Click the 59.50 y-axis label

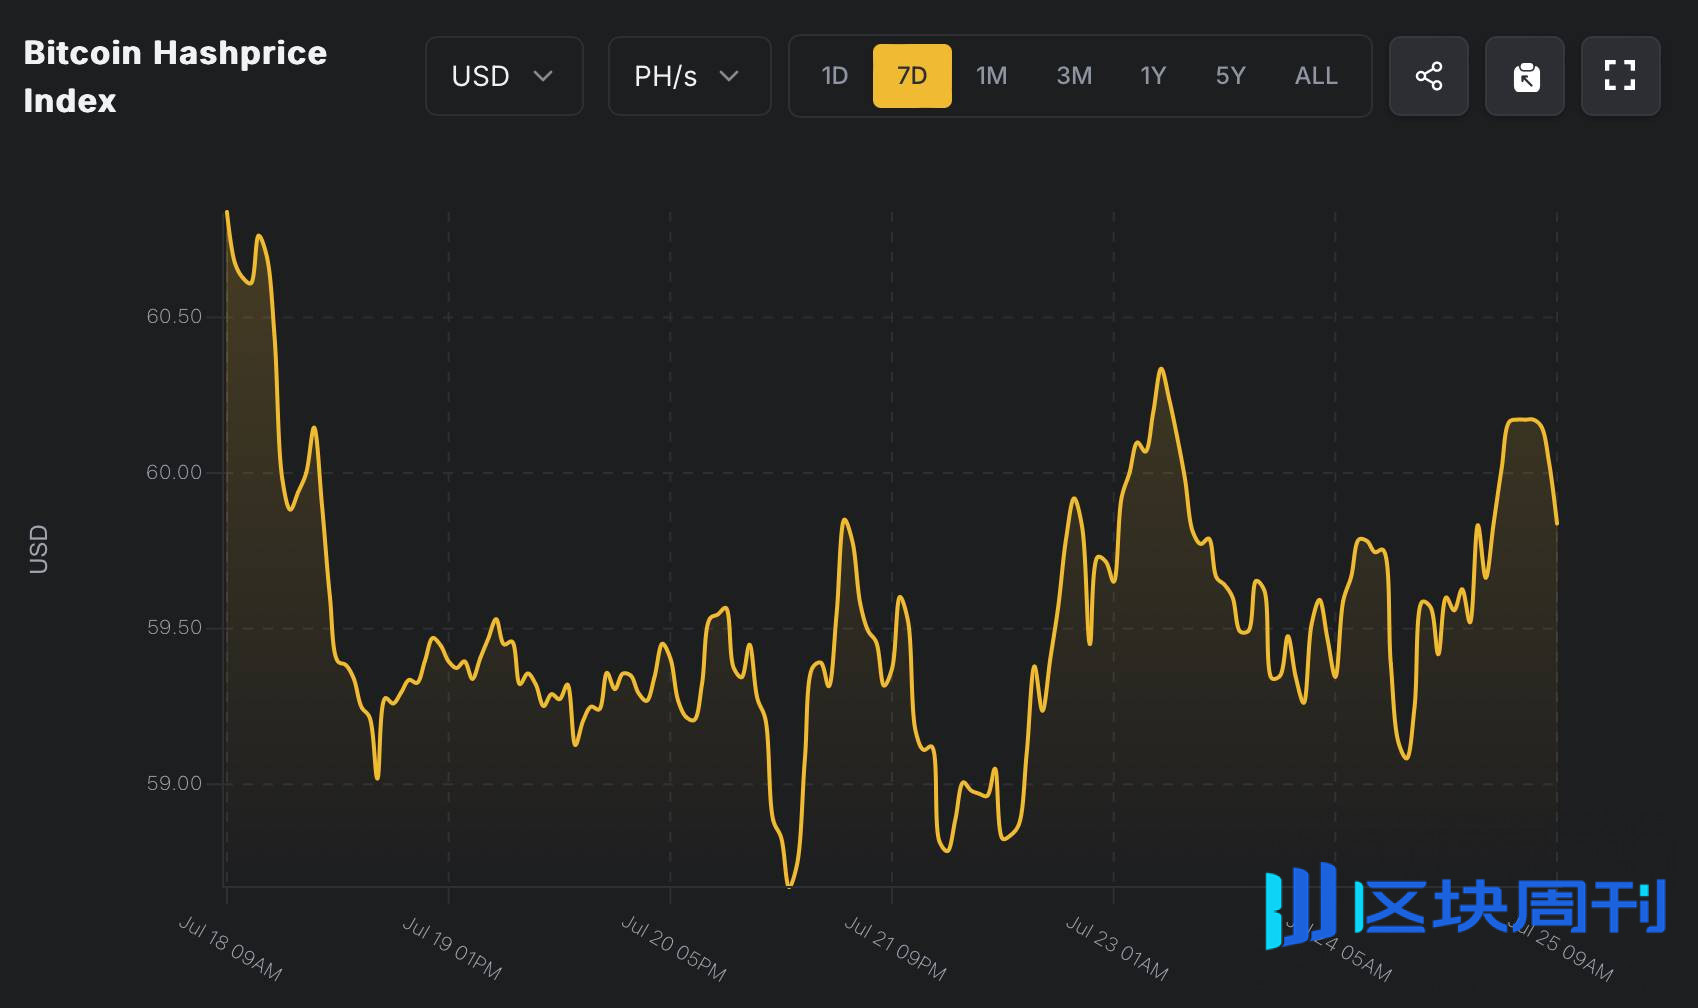coord(174,627)
